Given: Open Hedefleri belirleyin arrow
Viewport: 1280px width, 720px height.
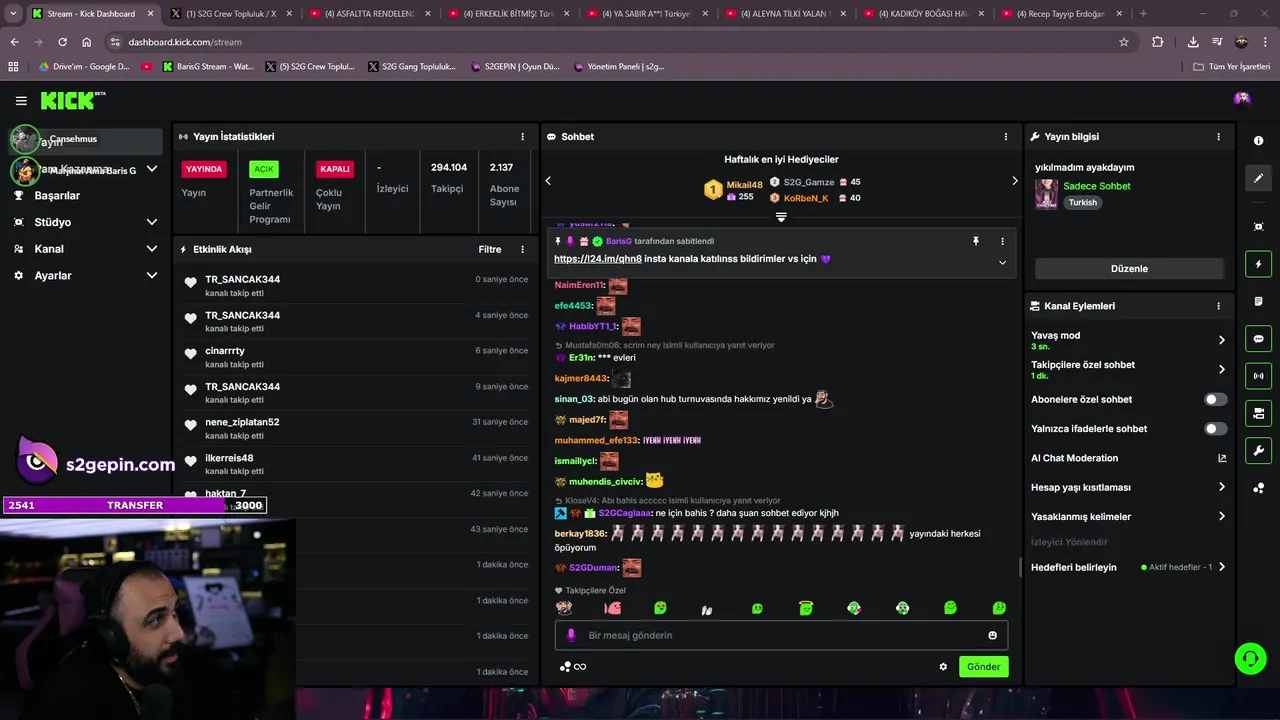Looking at the screenshot, I should [x=1221, y=567].
